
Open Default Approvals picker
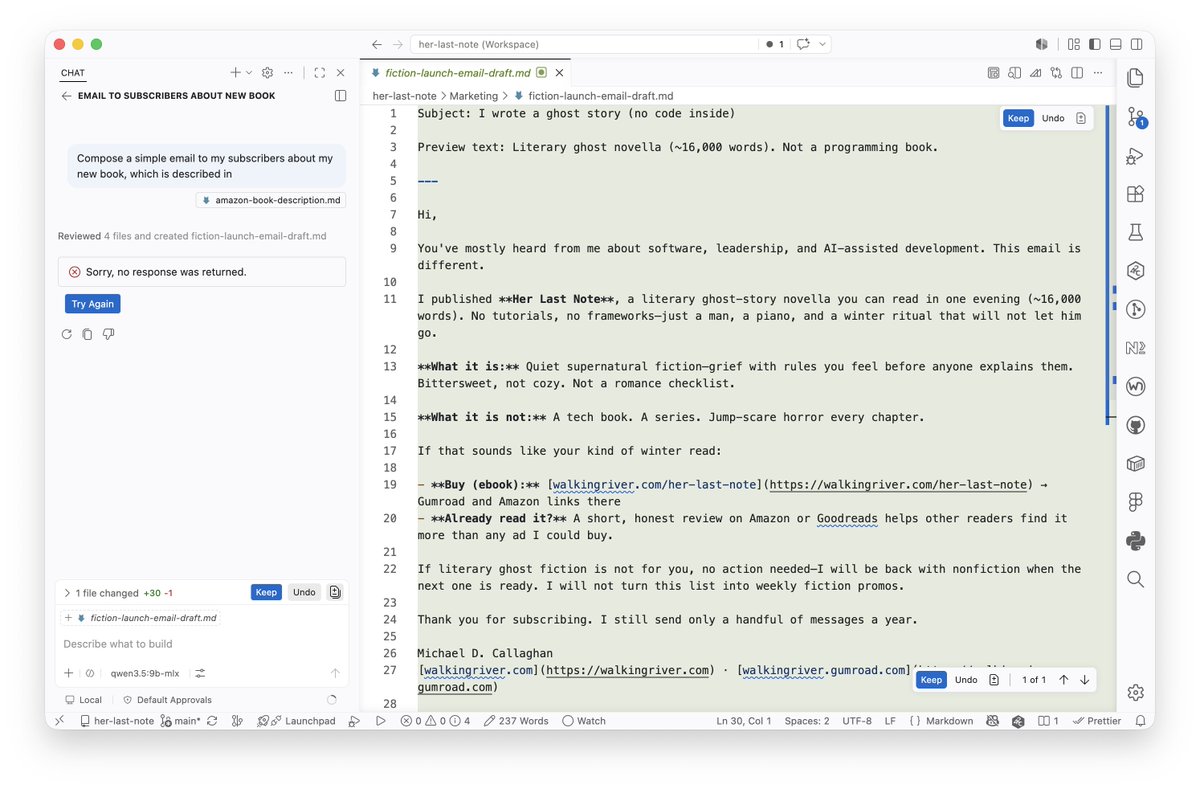[x=167, y=700]
